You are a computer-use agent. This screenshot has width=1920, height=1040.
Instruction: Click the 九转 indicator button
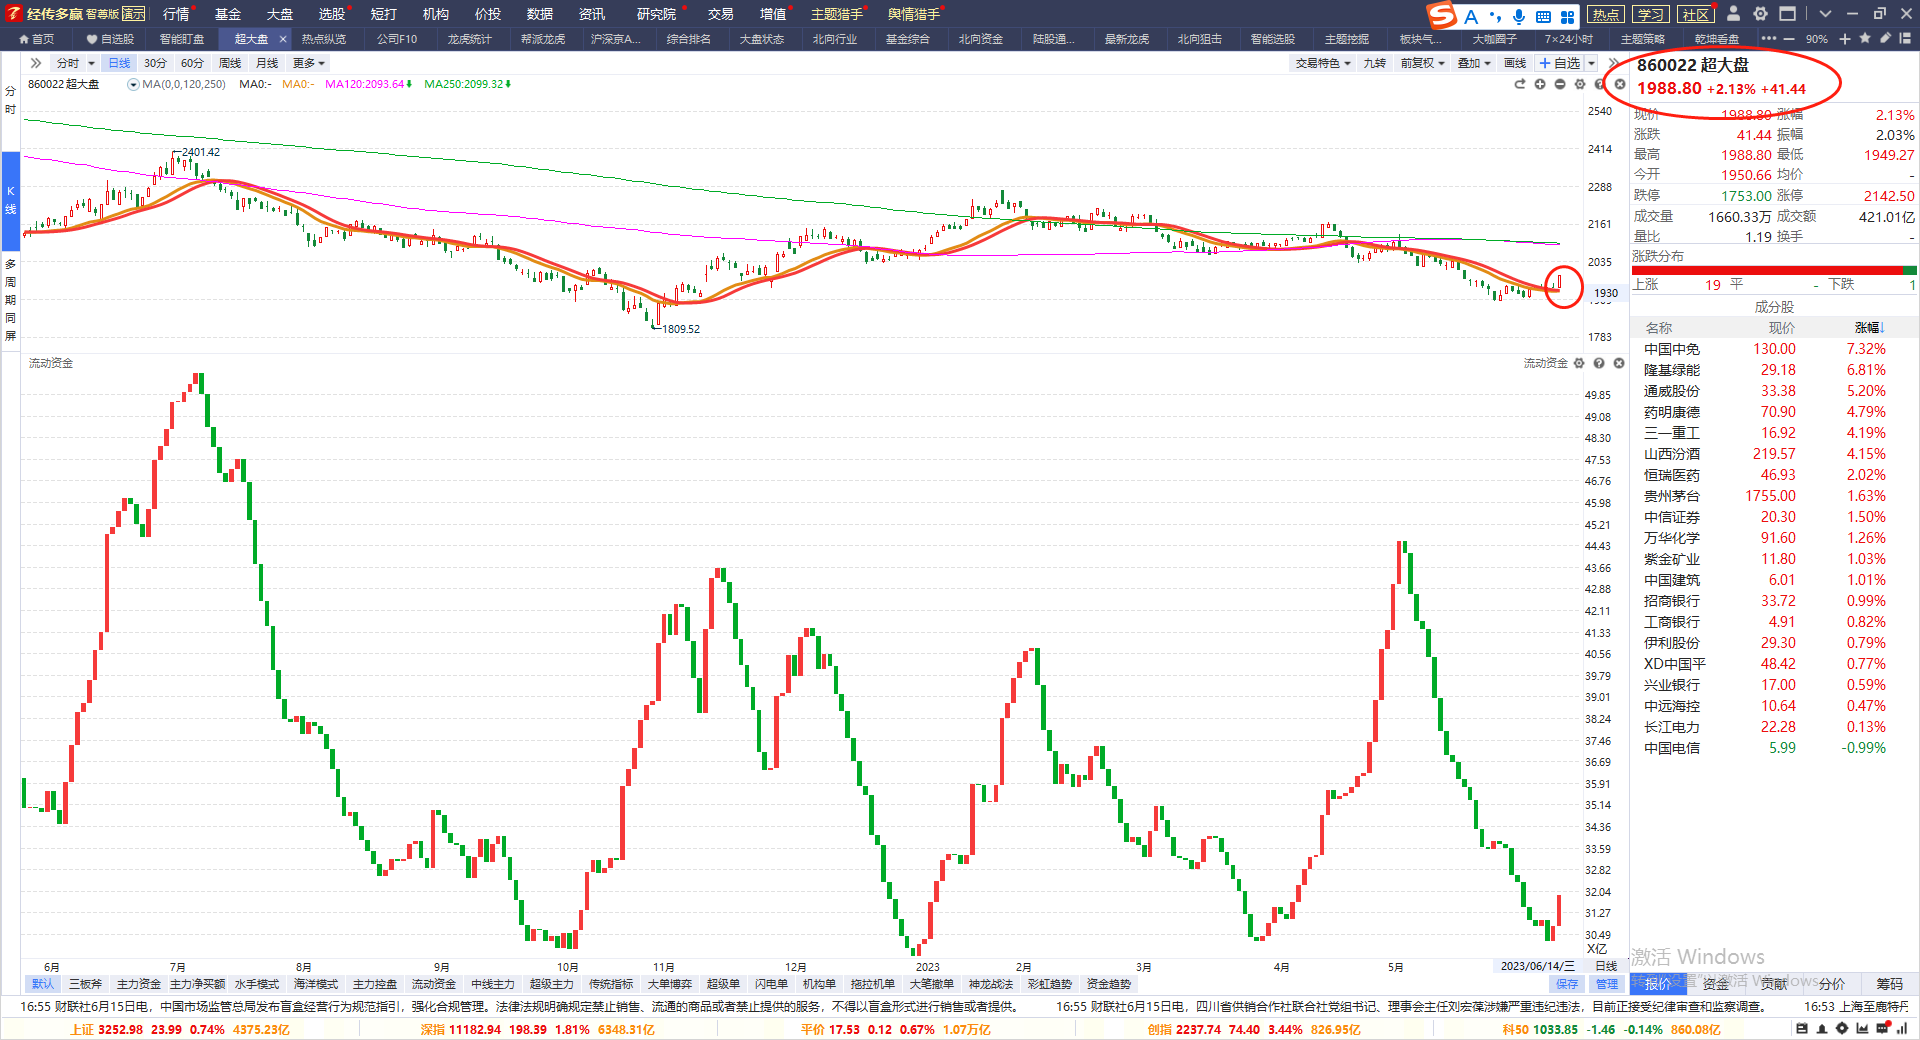(1374, 63)
